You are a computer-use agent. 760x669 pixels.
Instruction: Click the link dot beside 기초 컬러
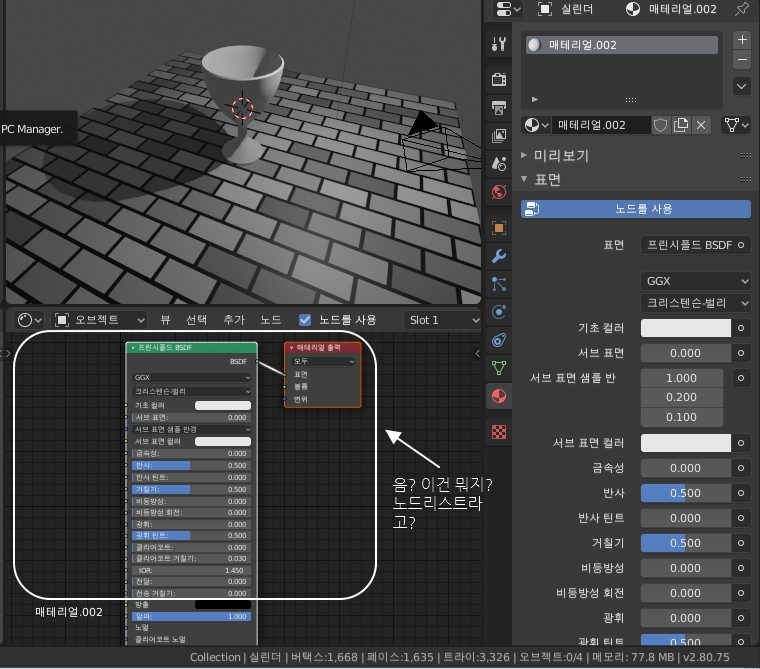[x=741, y=328]
